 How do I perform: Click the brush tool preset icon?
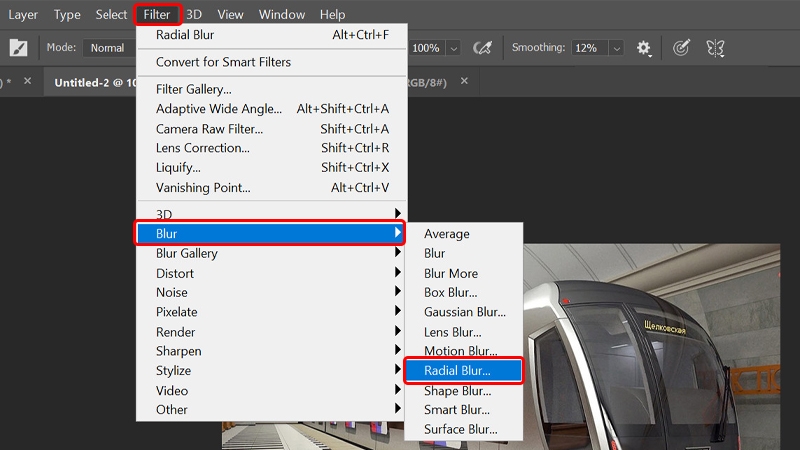click(18, 48)
